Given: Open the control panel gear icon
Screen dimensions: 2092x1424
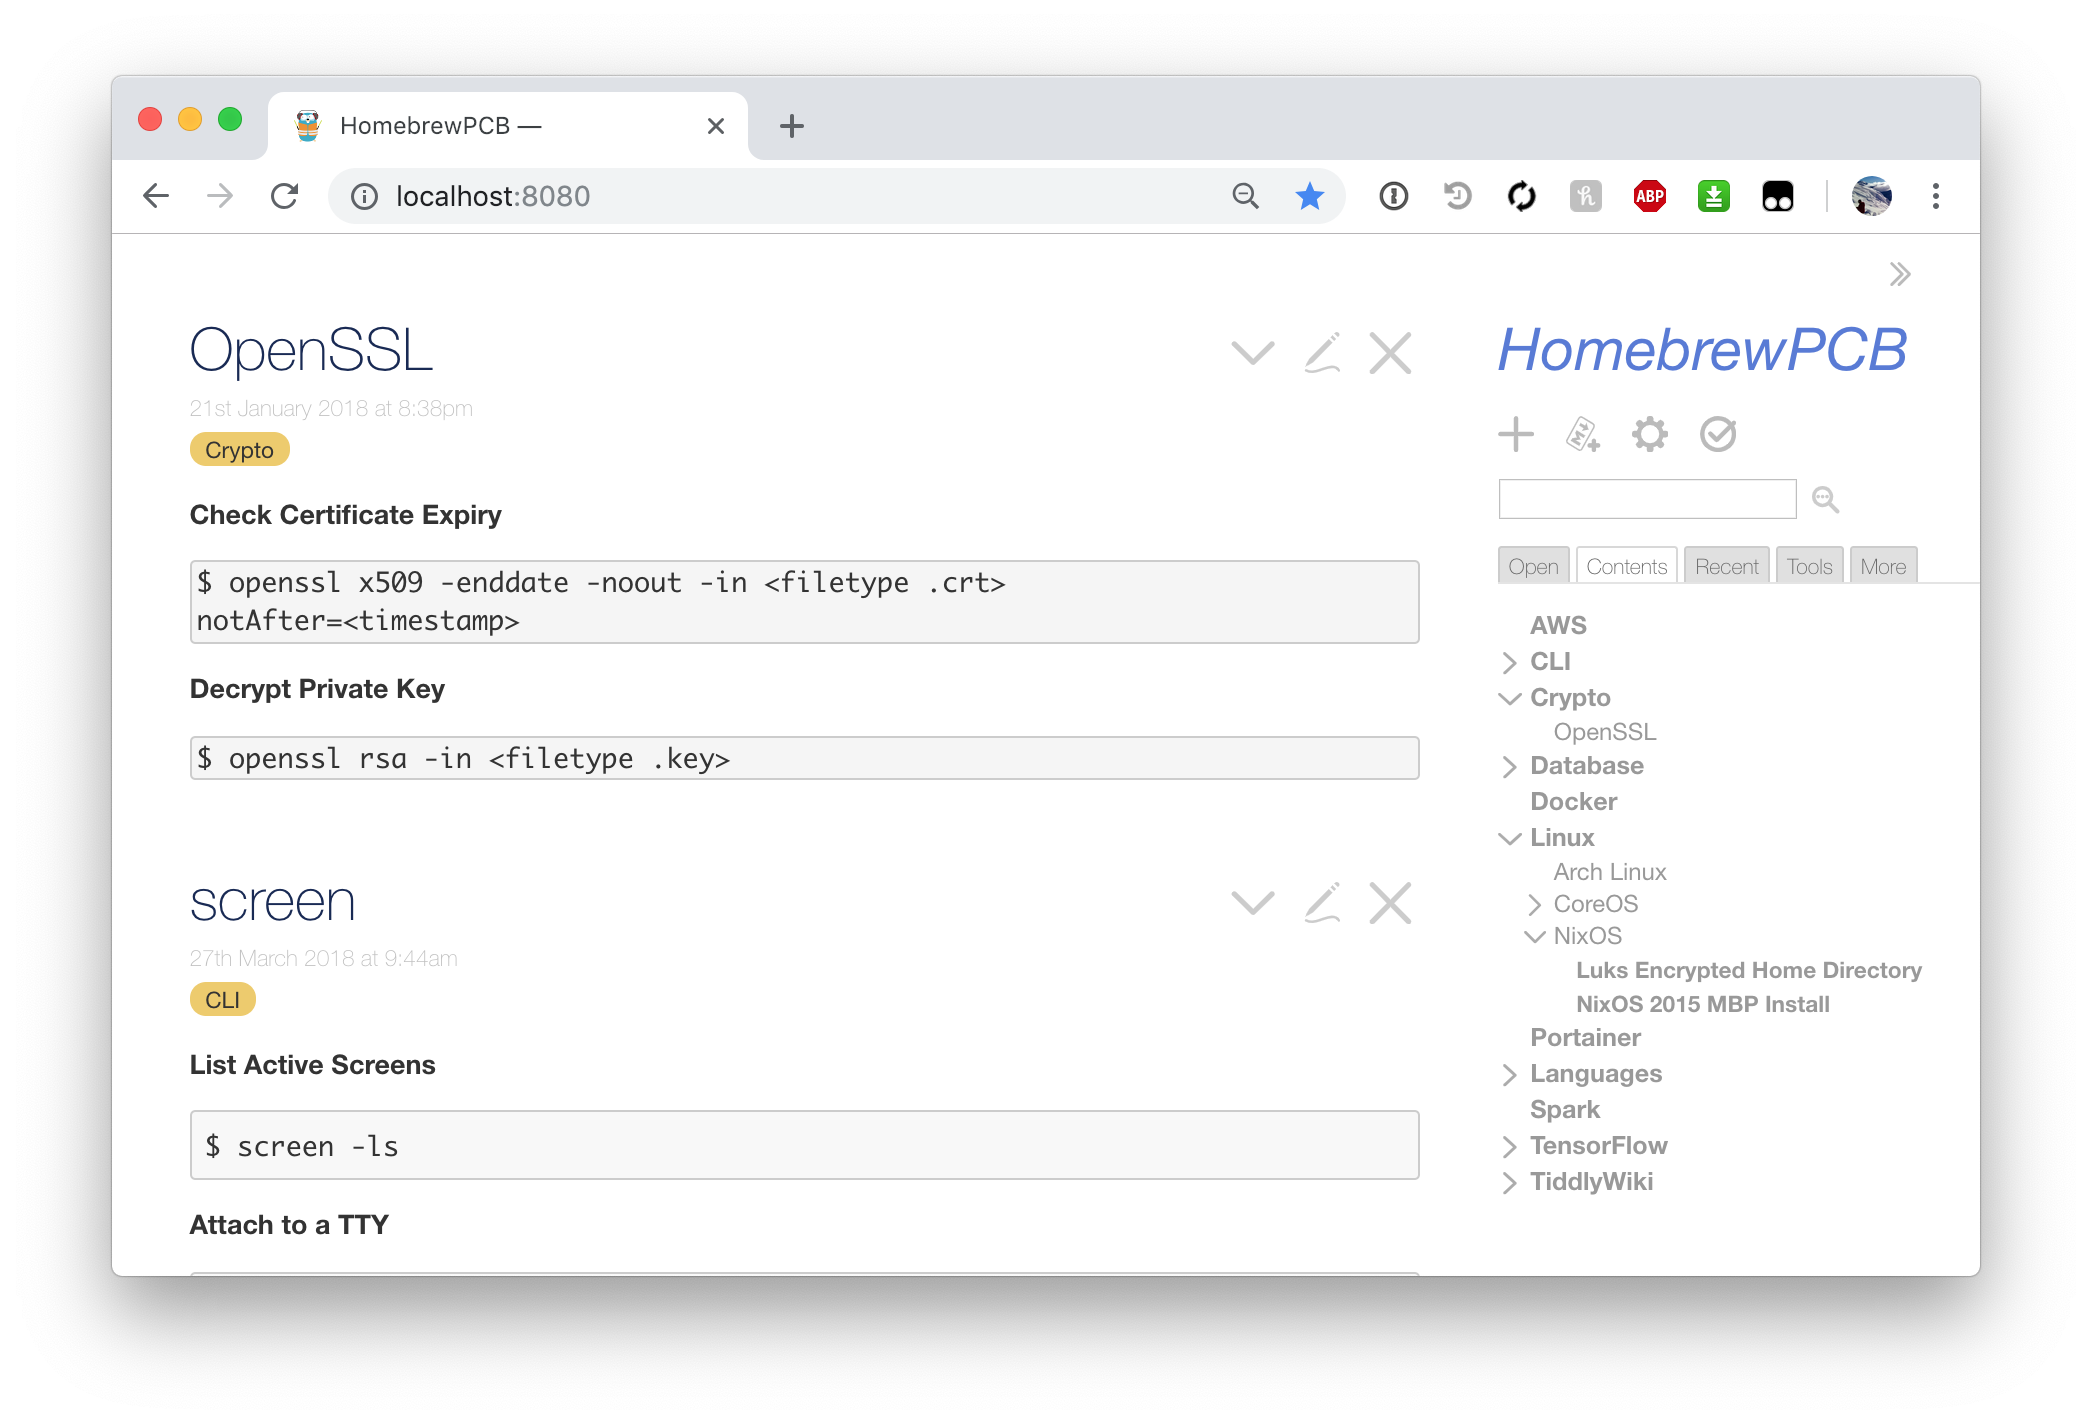Looking at the screenshot, I should [1649, 434].
